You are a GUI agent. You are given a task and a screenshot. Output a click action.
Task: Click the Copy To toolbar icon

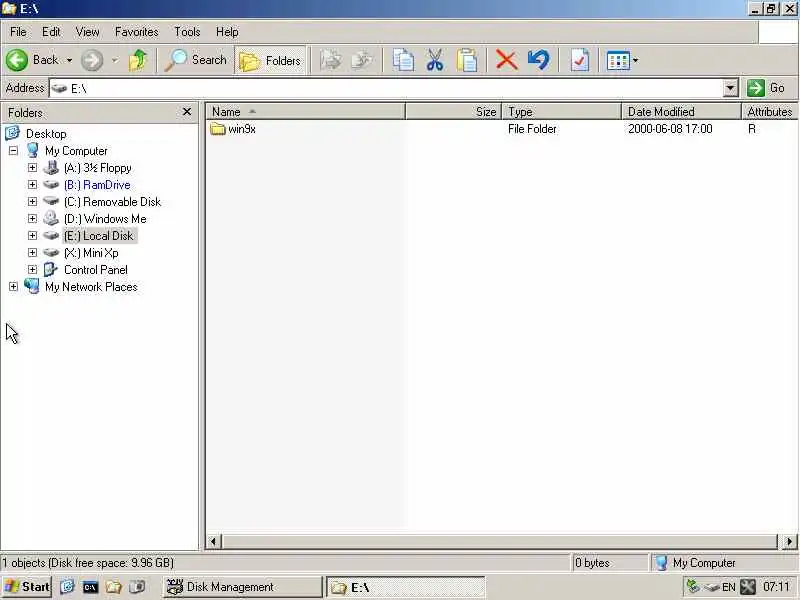click(363, 60)
